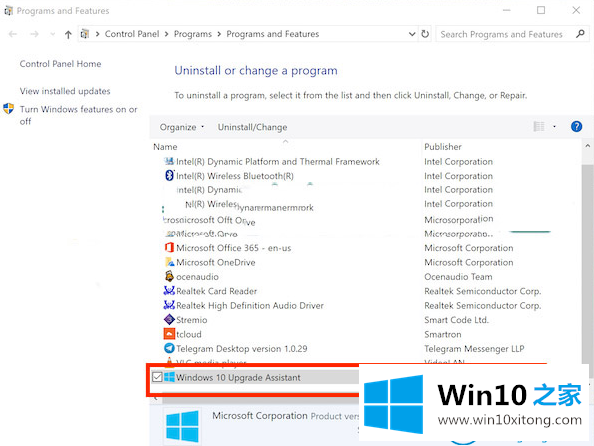This screenshot has width=594, height=446.
Task: Click the Stremio icon
Action: [169, 319]
